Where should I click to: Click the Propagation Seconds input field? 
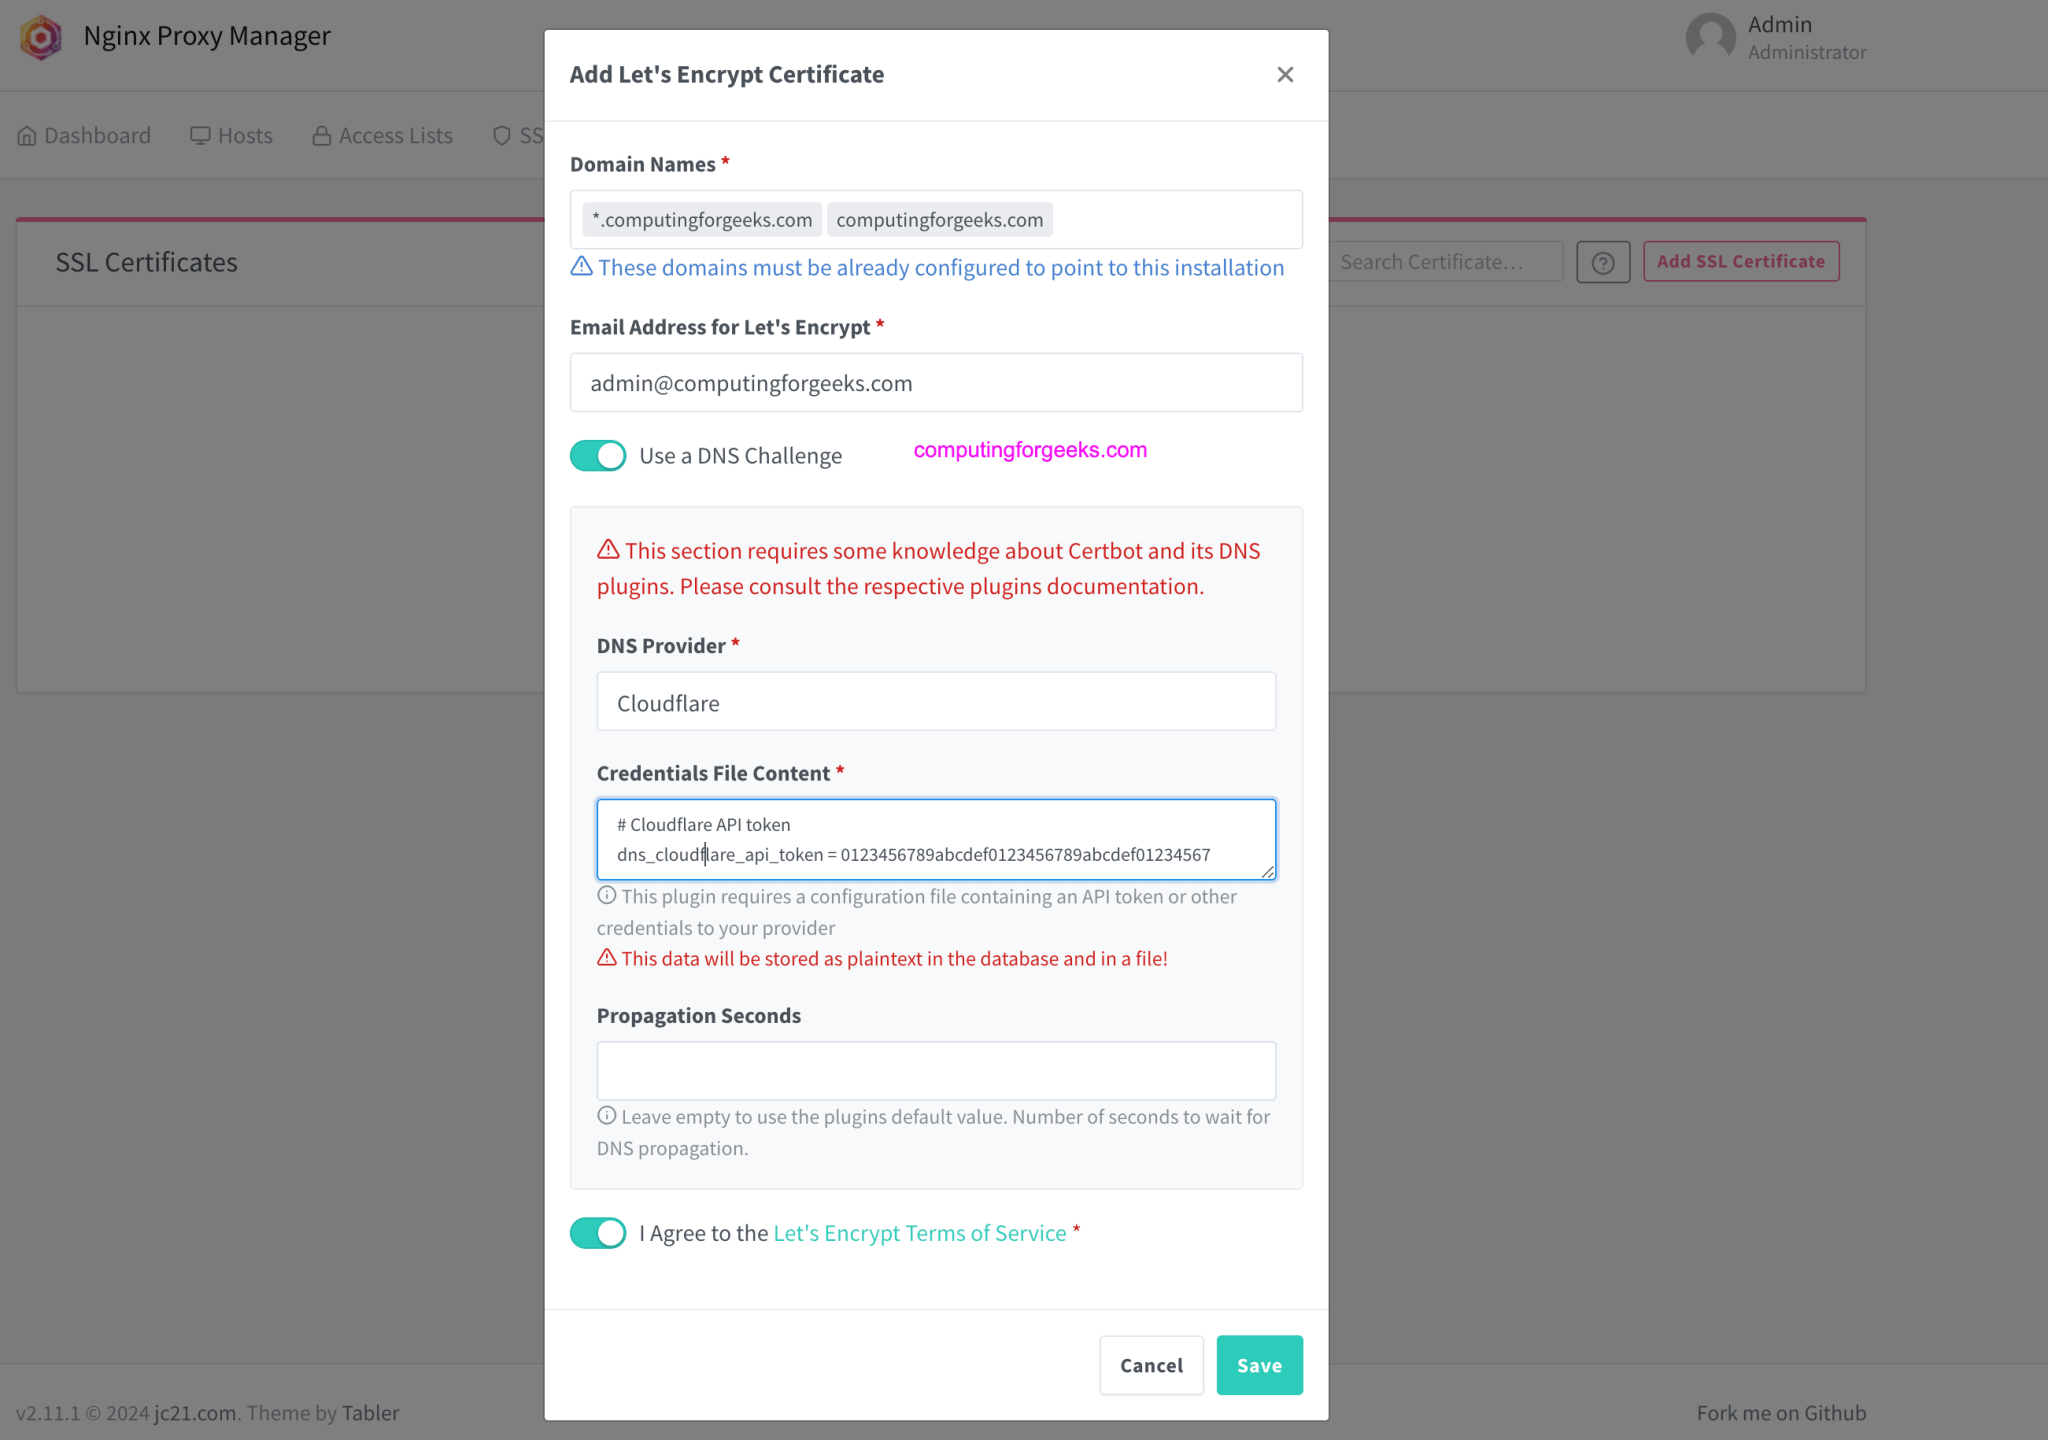(x=935, y=1071)
